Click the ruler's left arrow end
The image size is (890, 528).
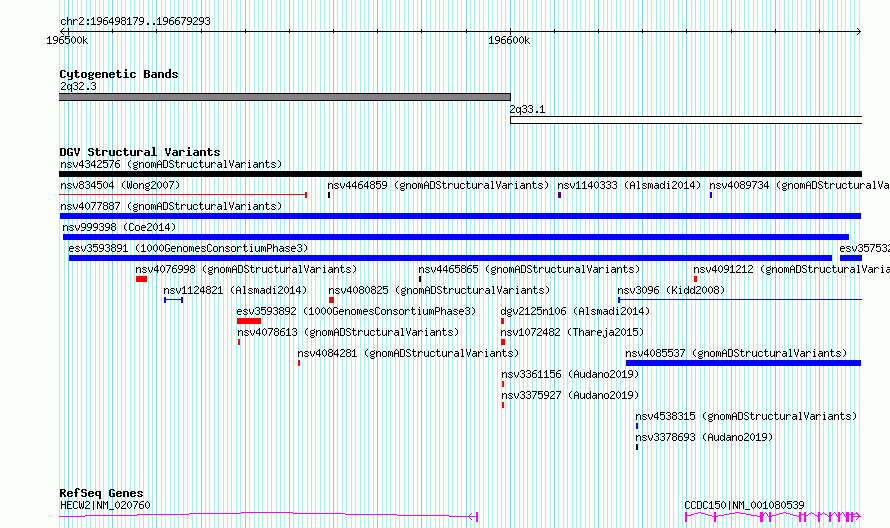pyautogui.click(x=63, y=31)
